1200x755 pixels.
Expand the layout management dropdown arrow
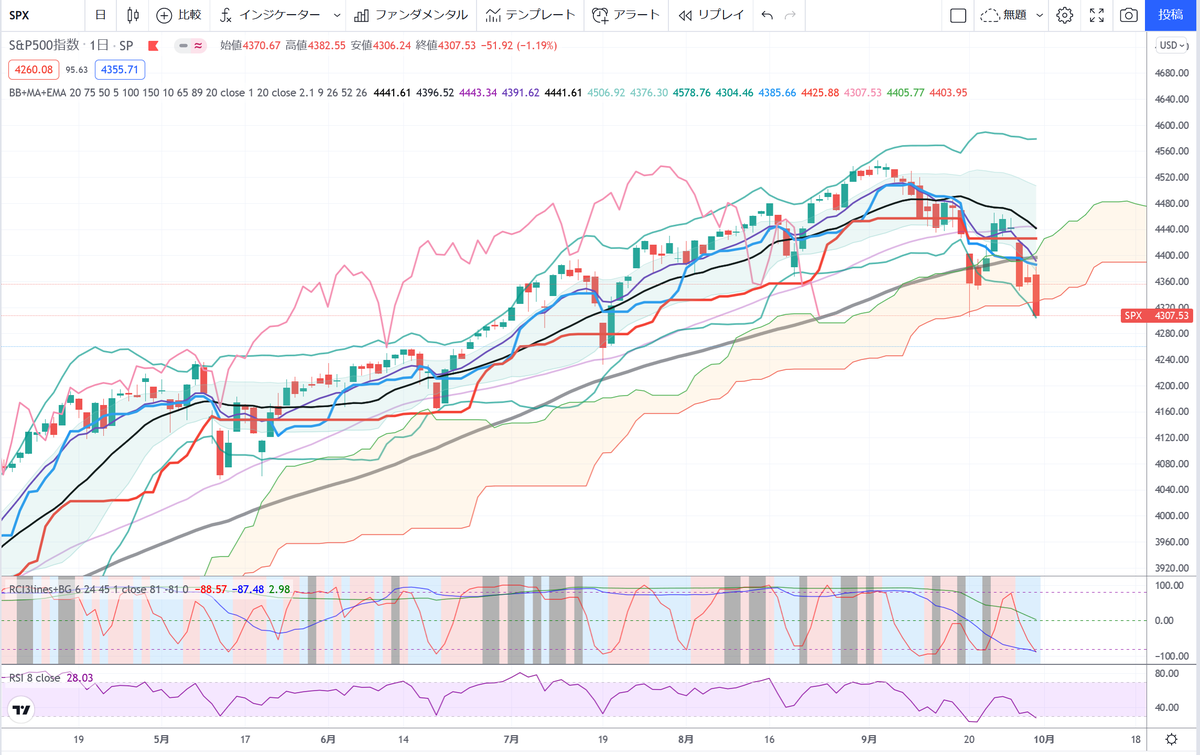[1040, 15]
